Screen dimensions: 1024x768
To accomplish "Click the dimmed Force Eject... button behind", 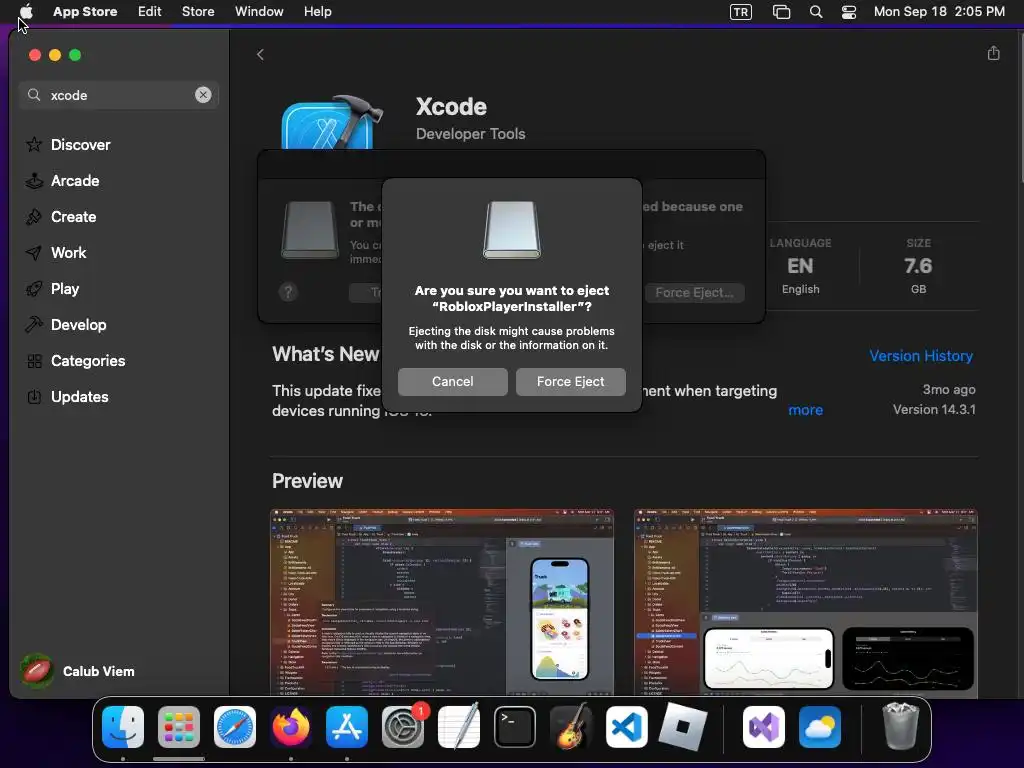I will (694, 293).
